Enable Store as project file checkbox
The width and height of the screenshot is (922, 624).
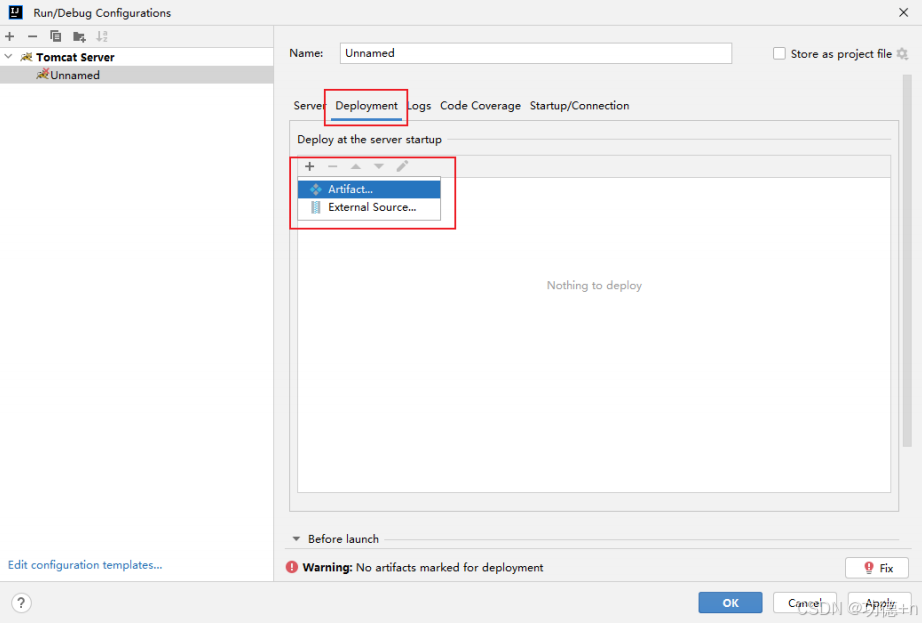779,54
